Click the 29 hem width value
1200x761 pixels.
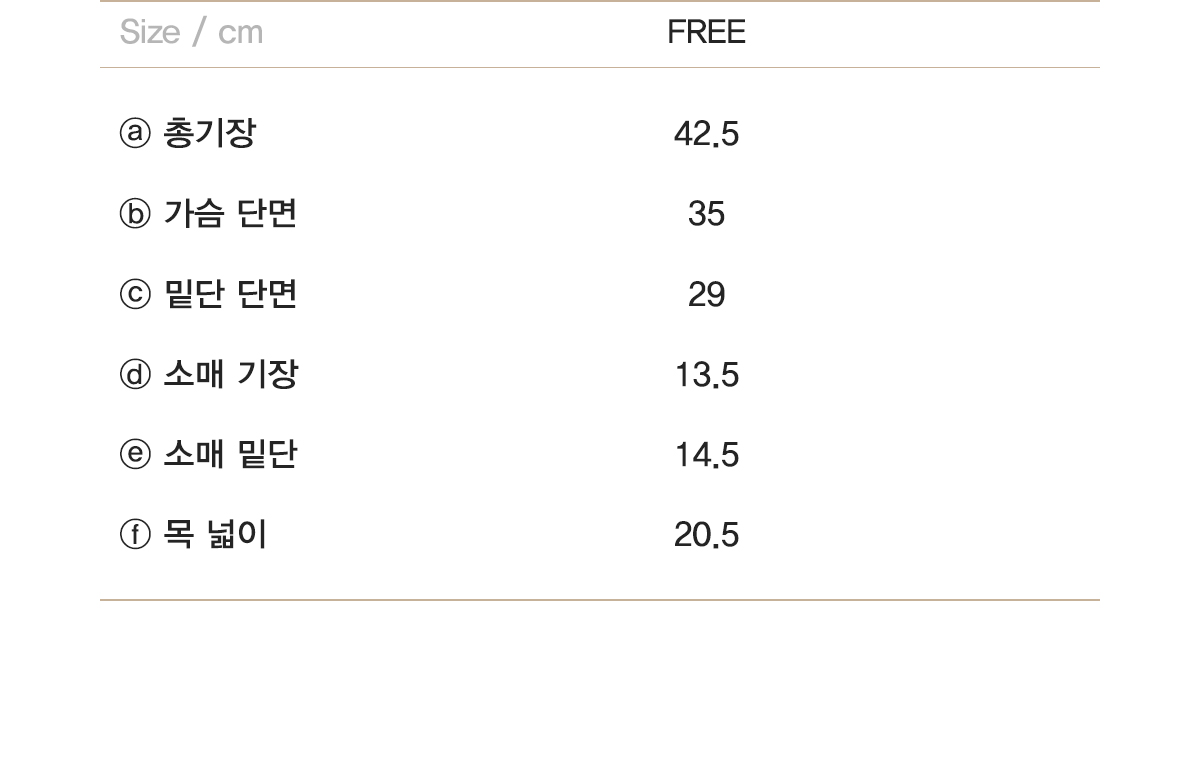[706, 295]
